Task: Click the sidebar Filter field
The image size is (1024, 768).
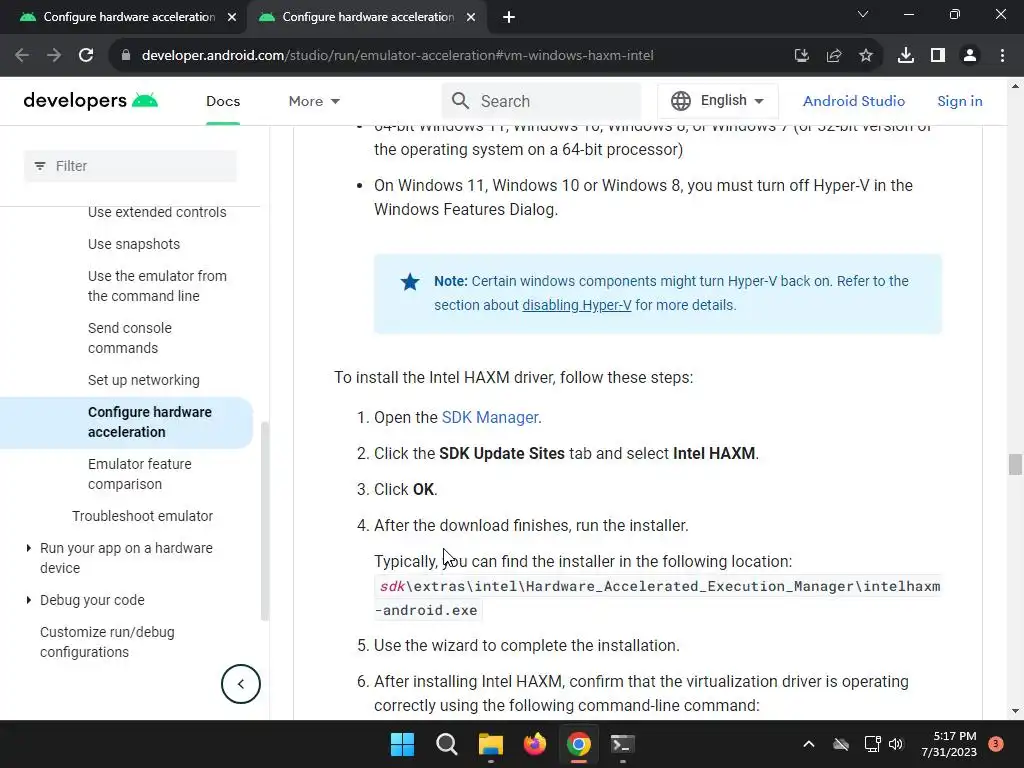Action: (131, 166)
